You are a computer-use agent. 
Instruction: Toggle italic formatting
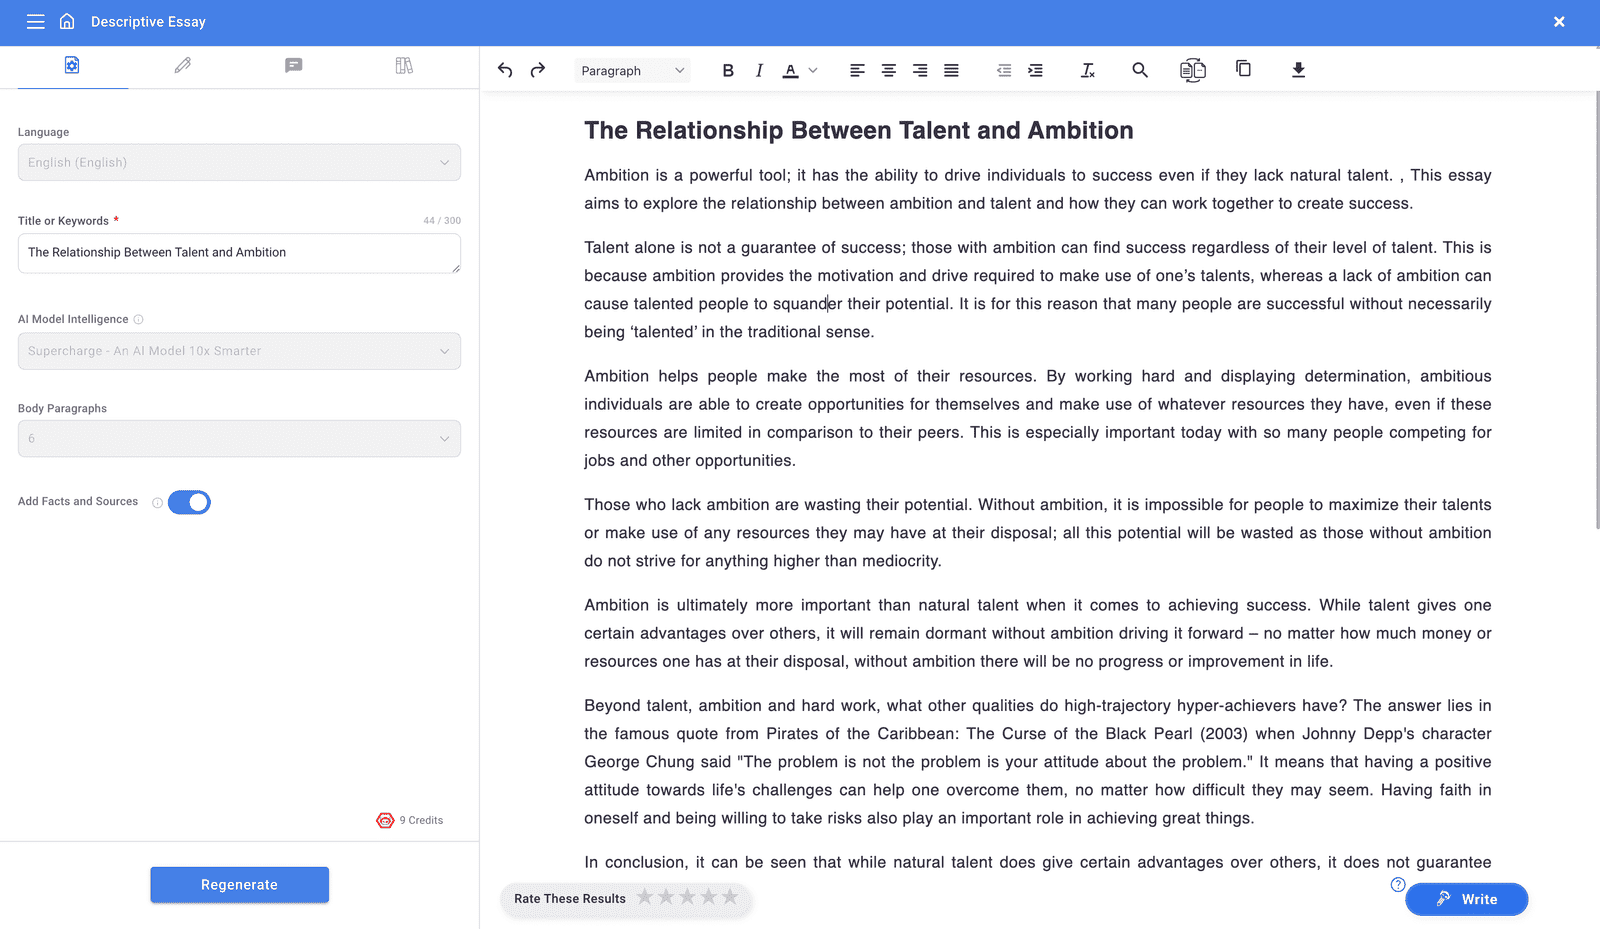click(x=759, y=70)
